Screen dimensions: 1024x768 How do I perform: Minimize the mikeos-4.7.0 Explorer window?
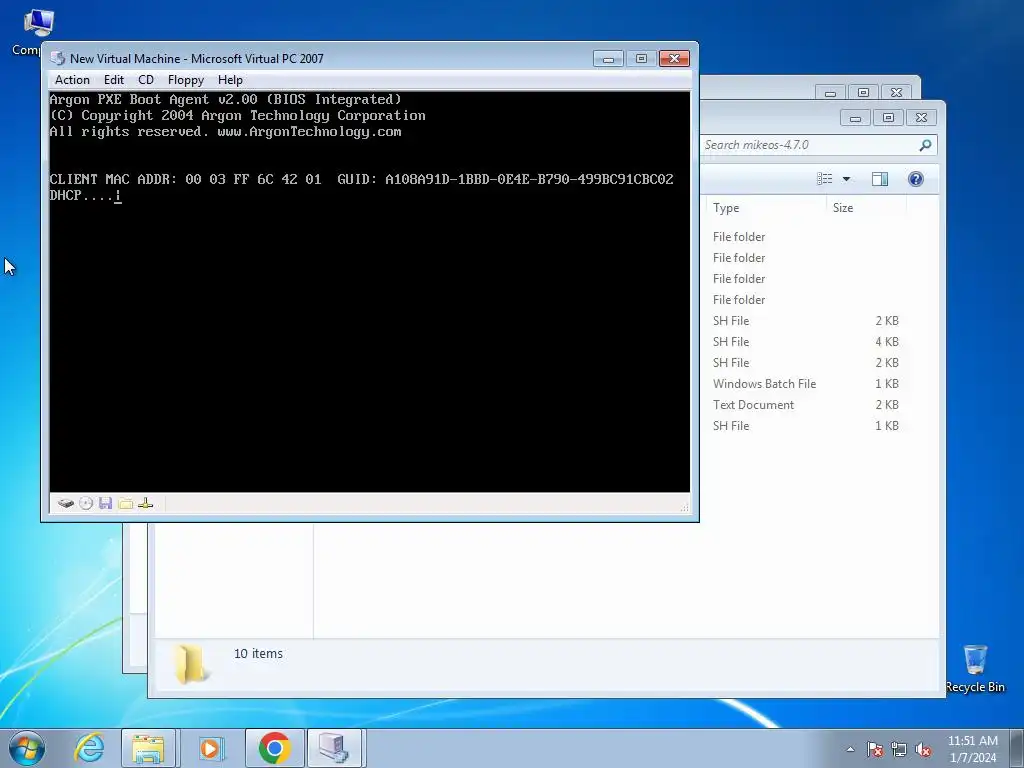856,118
